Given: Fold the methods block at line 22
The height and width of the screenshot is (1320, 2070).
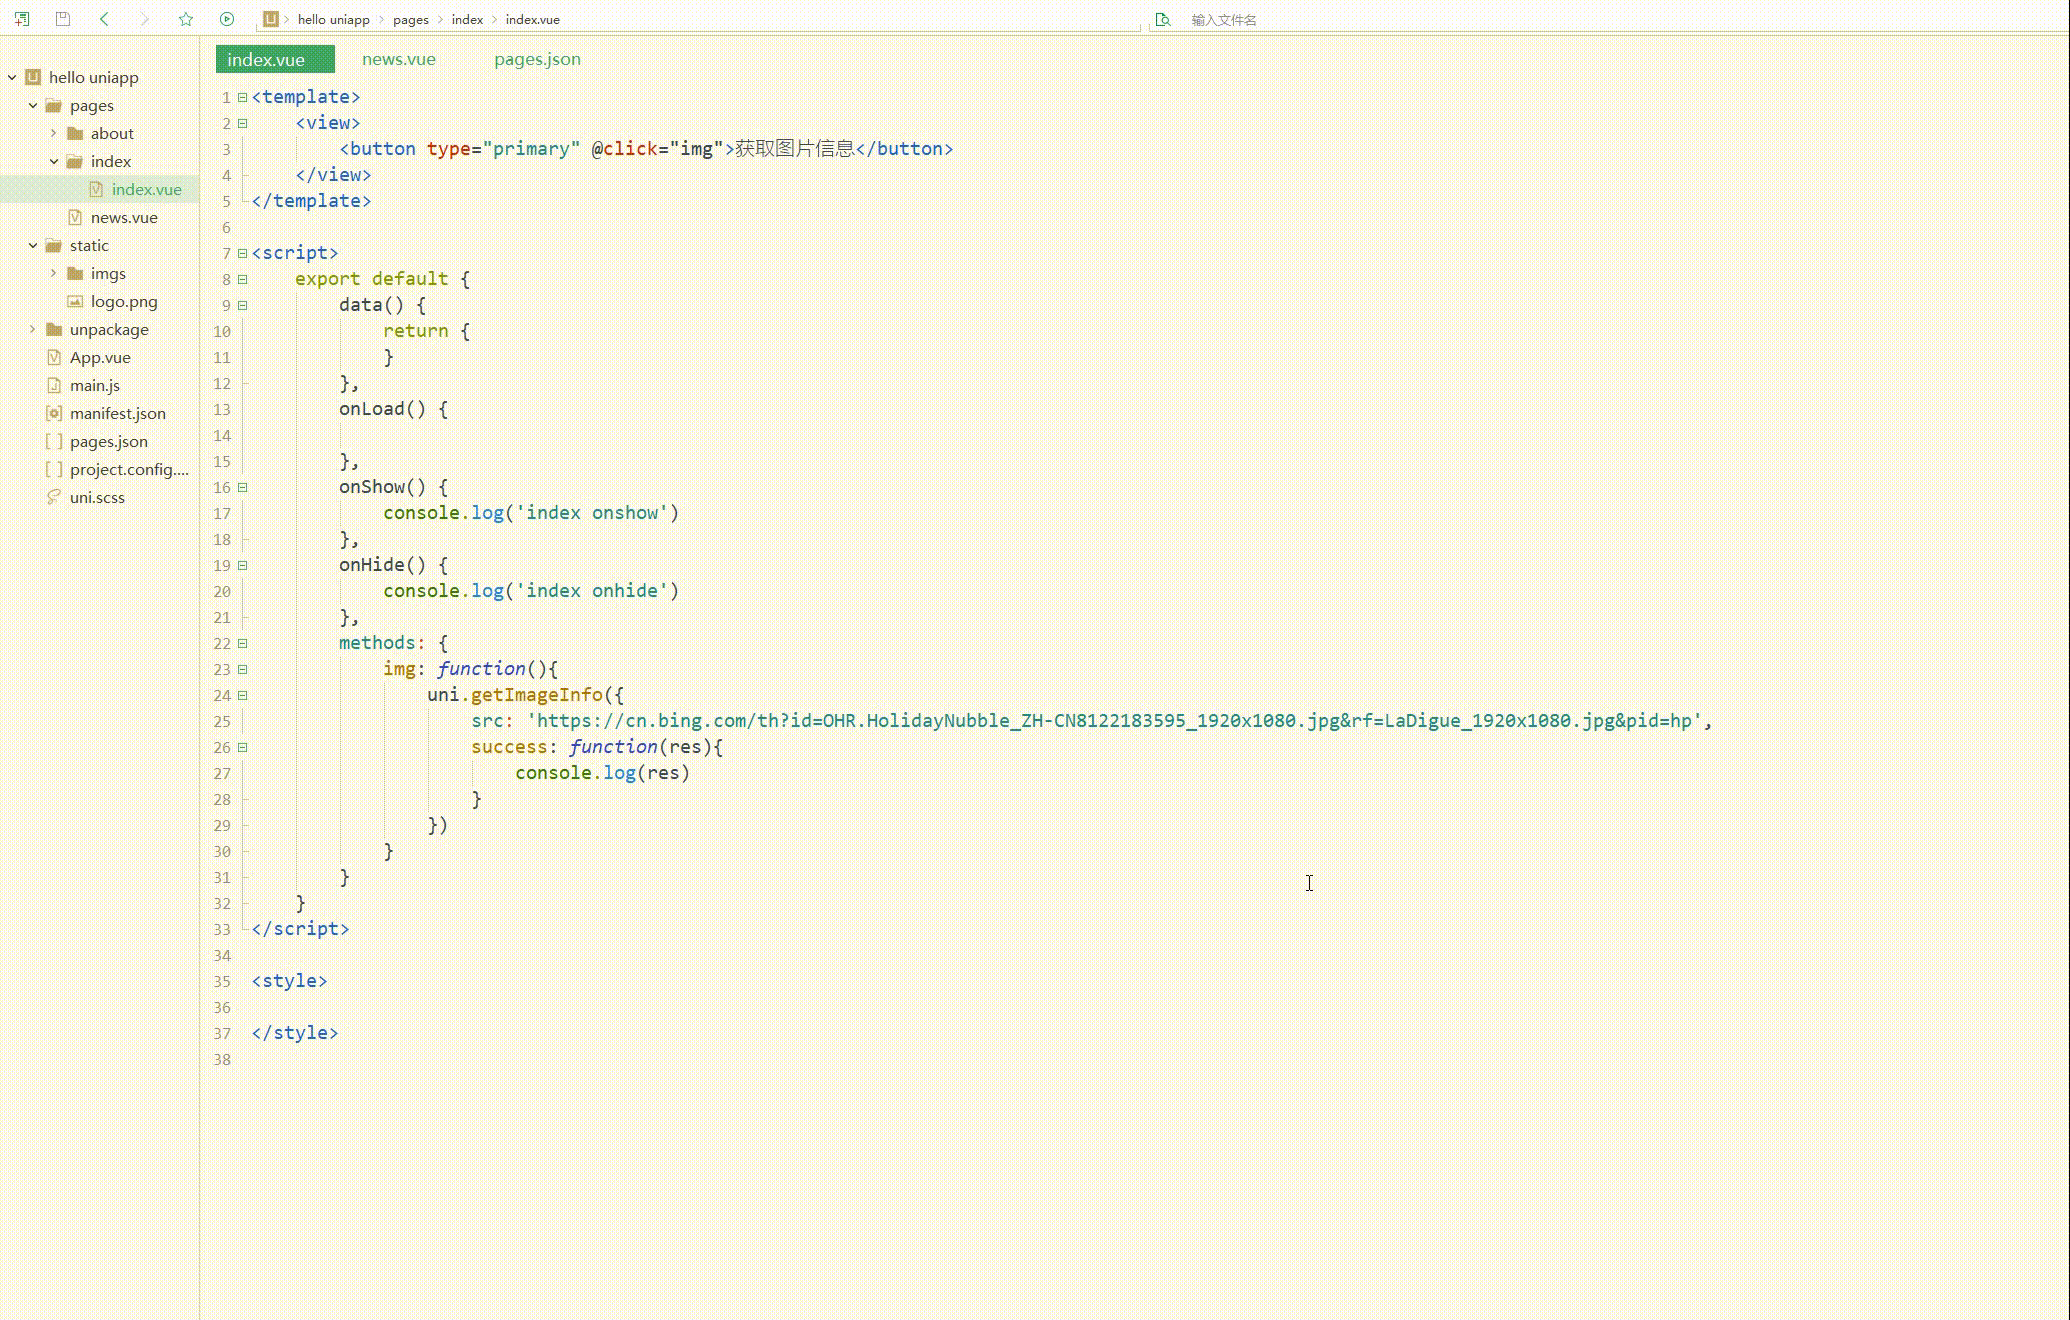Looking at the screenshot, I should pos(242,643).
